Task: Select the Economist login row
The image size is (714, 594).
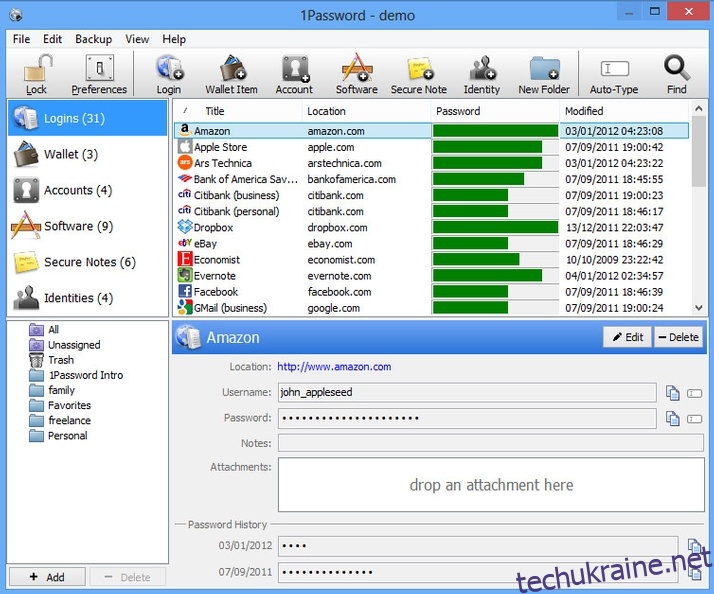Action: (431, 260)
